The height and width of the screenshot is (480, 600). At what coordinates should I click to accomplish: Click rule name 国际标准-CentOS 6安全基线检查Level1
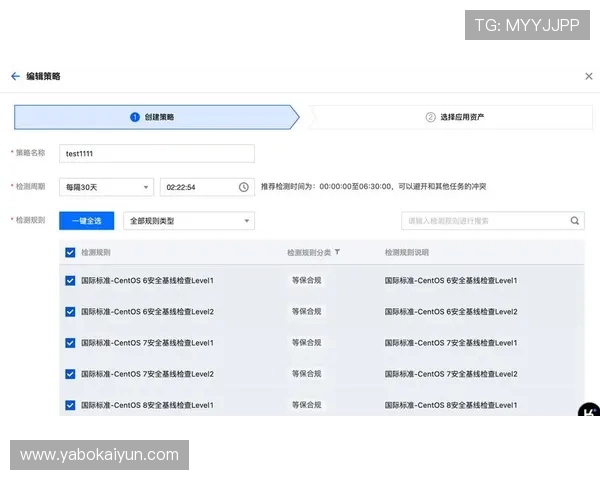pos(147,281)
